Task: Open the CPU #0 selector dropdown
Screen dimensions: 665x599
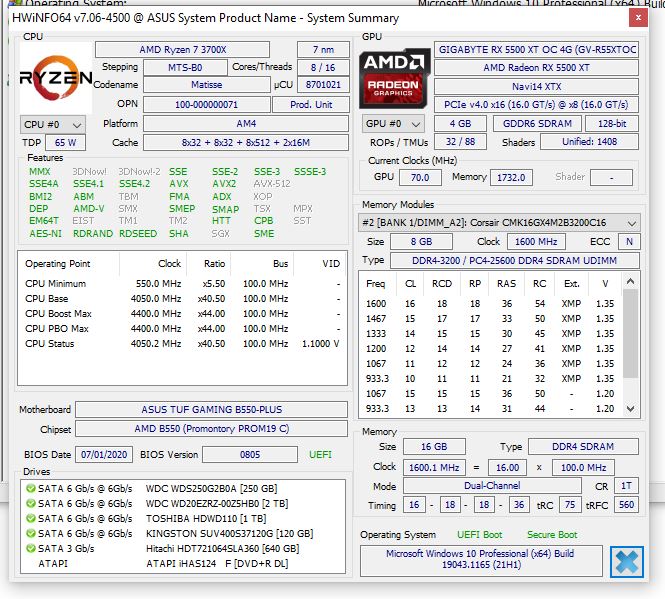Action: [x=53, y=125]
